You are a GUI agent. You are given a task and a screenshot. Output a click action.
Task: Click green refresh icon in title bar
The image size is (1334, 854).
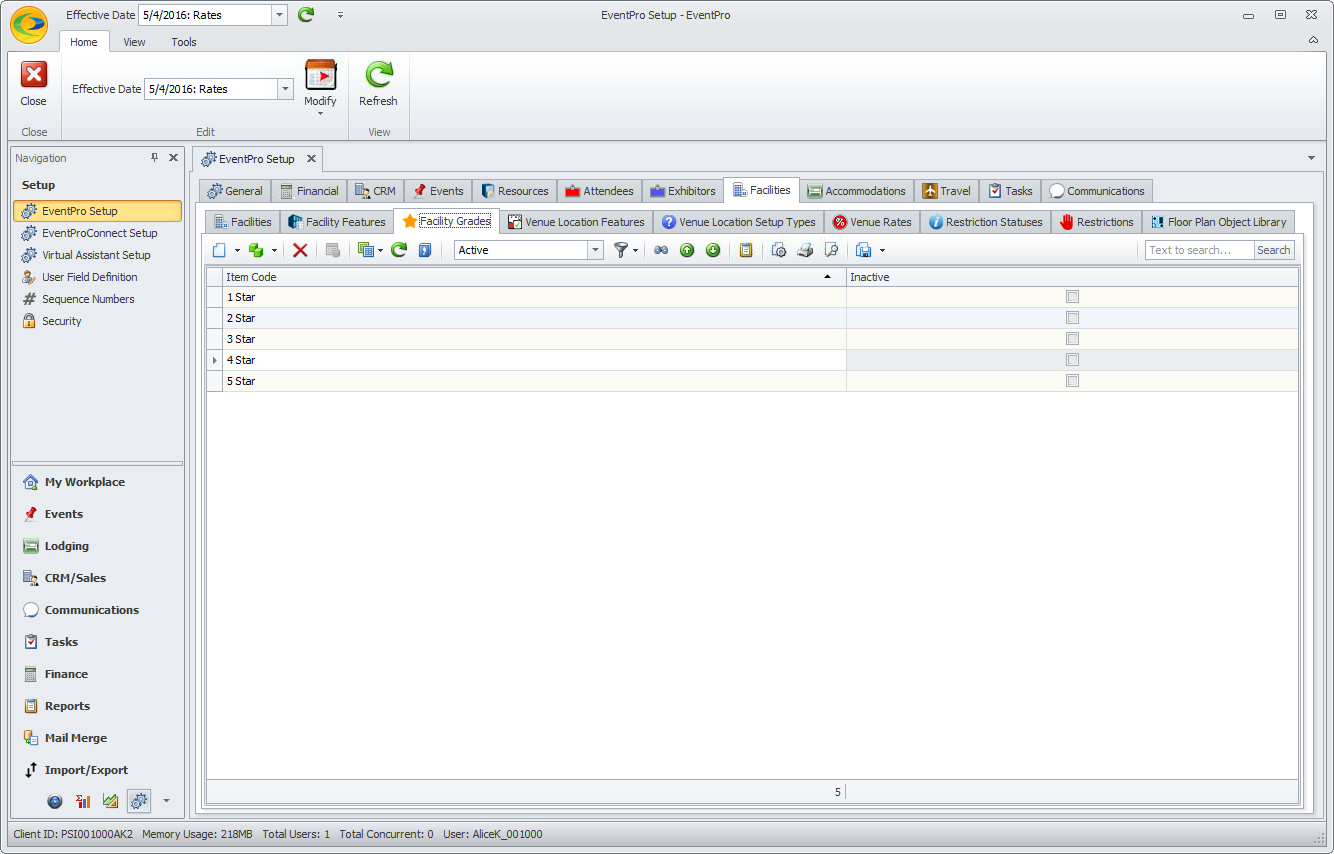(x=306, y=15)
